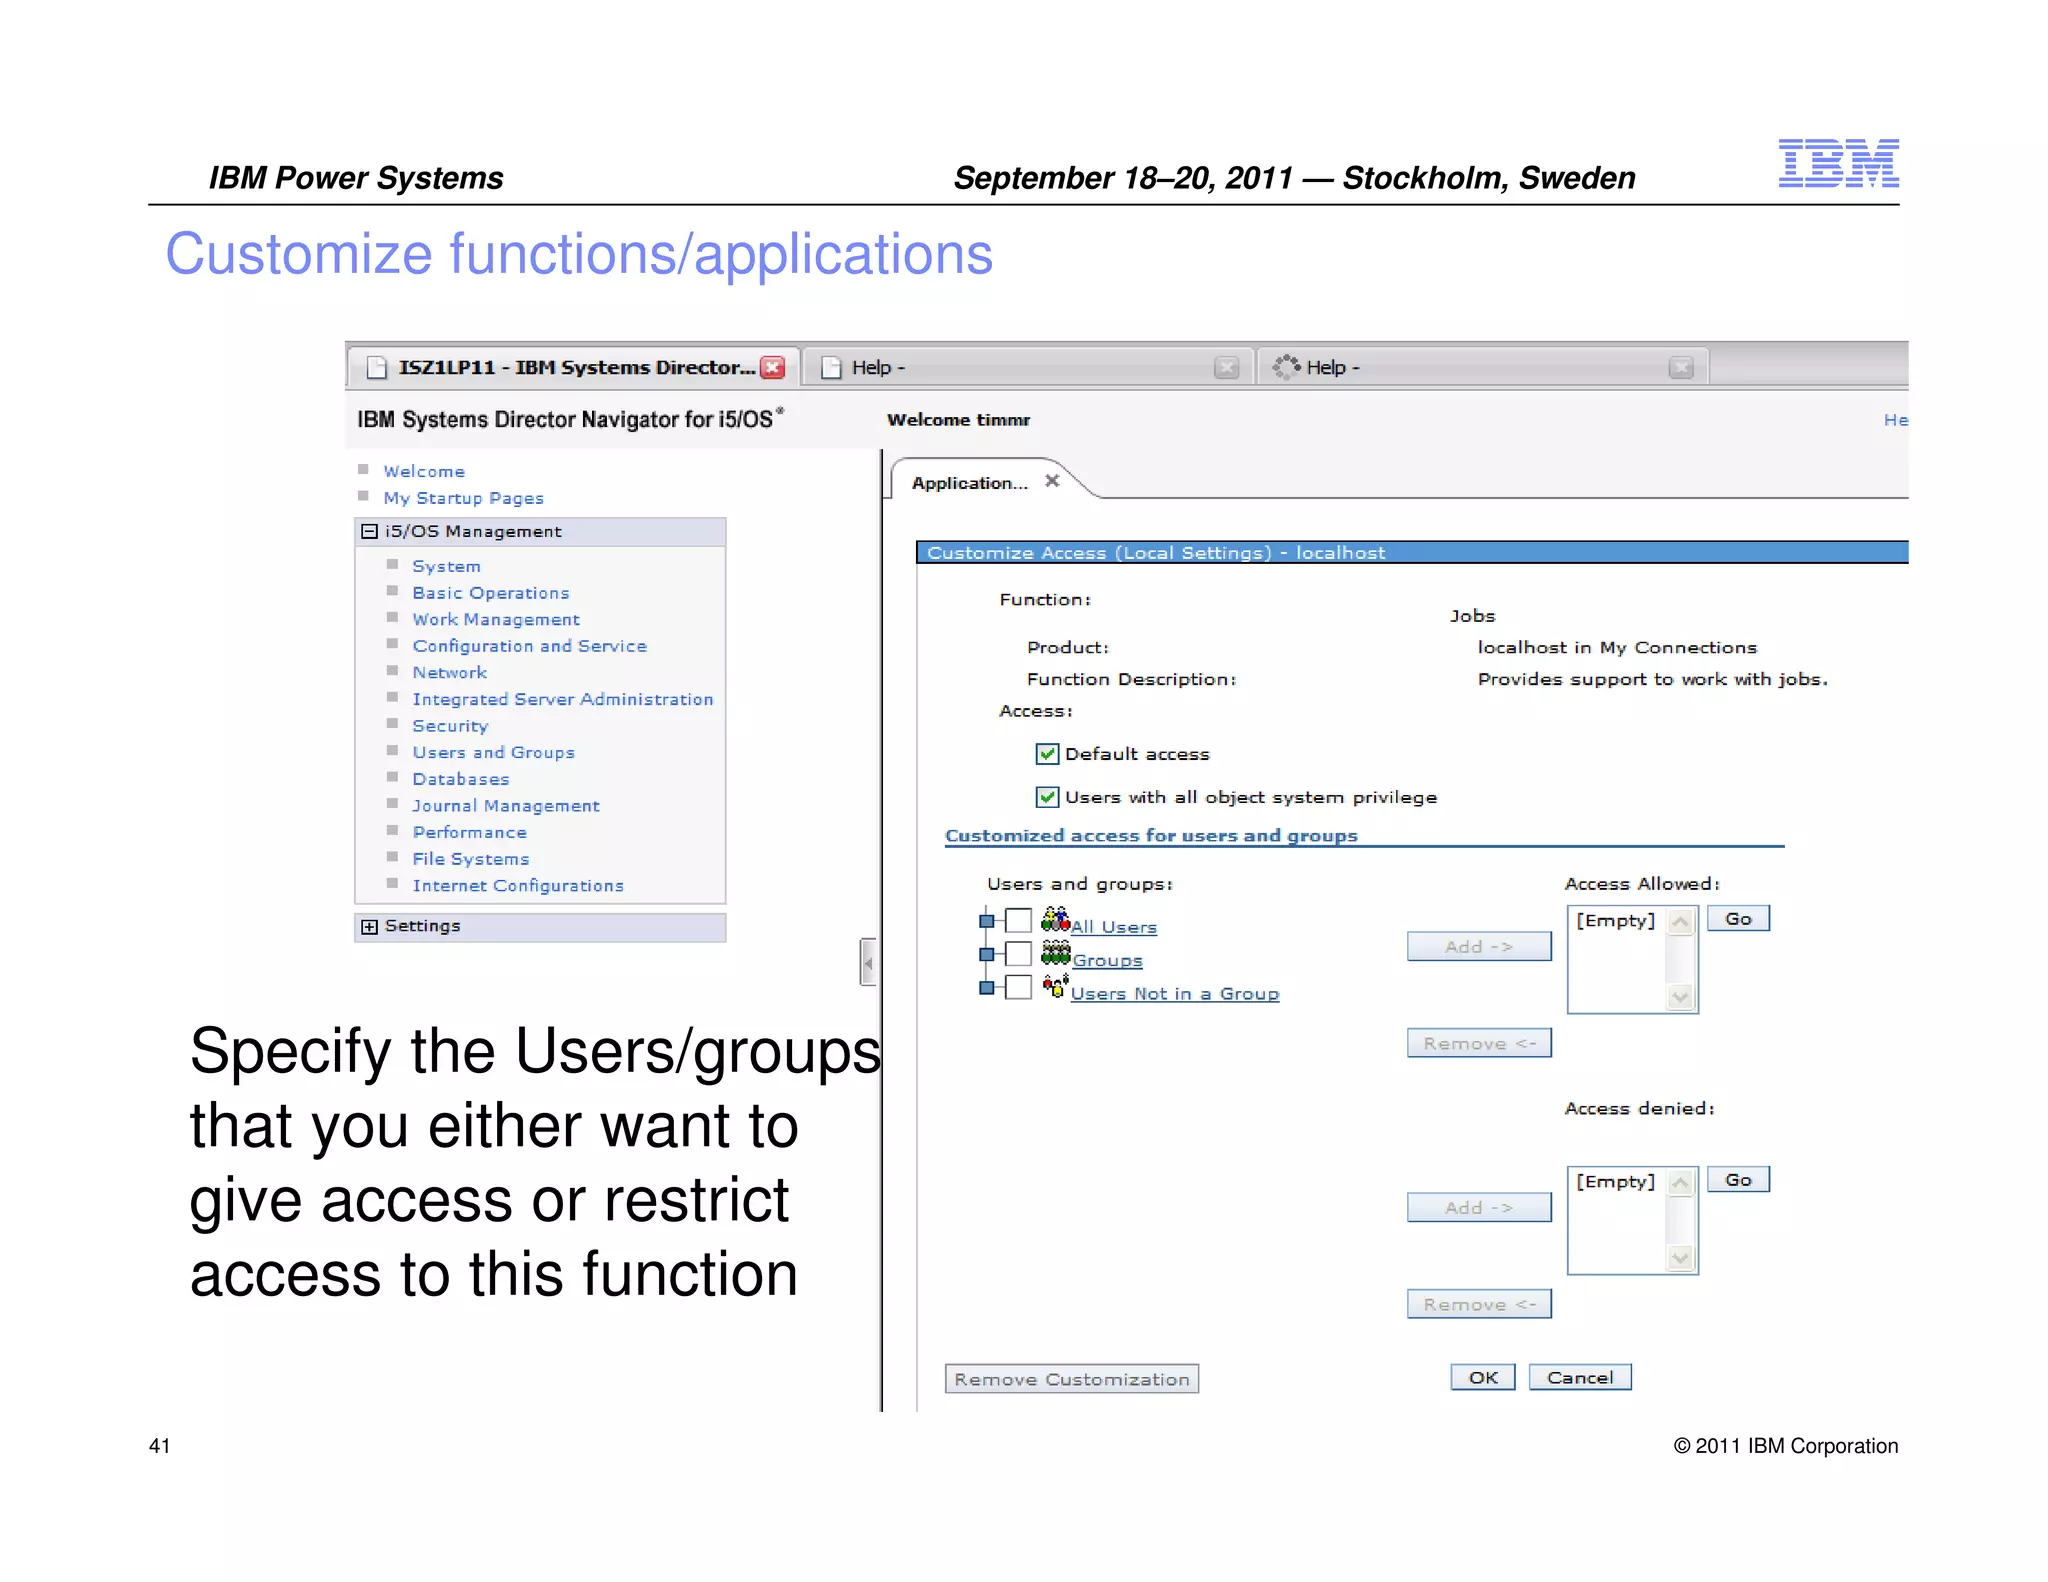Check the Users Not in a Group checkbox
2048x1582 pixels.
tap(1018, 987)
